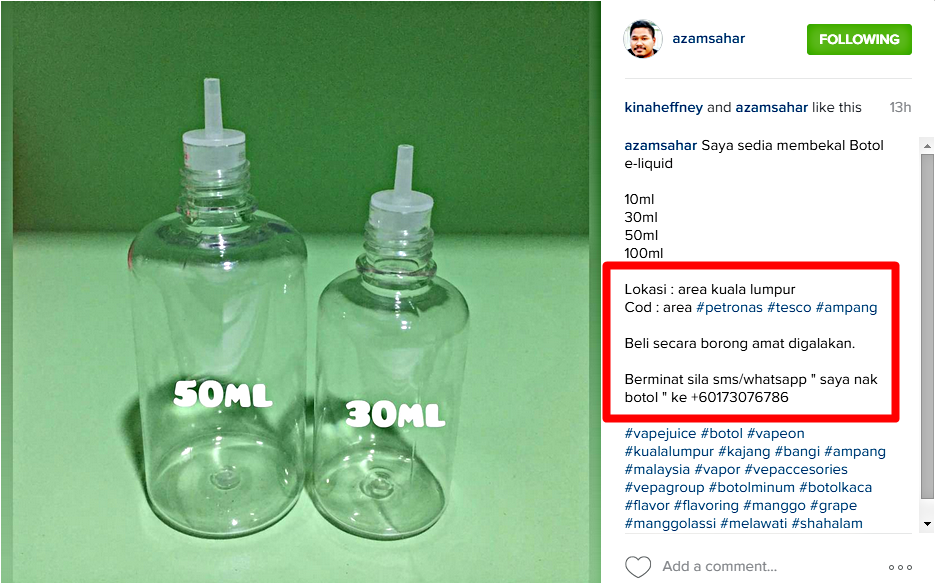The width and height of the screenshot is (935, 584).
Task: Click the 13h post timestamp
Action: (900, 107)
